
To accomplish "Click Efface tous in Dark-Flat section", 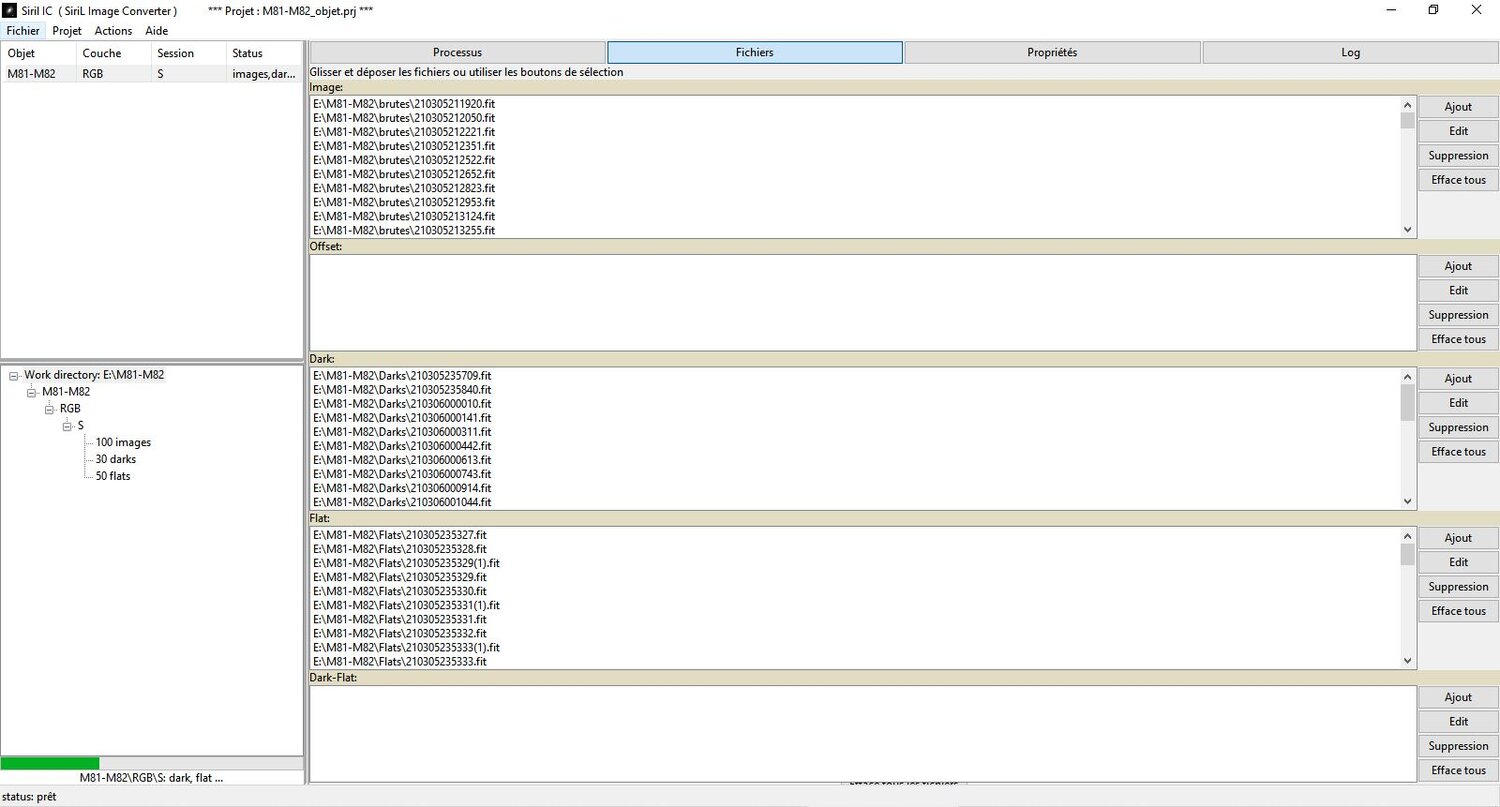I will point(1458,770).
